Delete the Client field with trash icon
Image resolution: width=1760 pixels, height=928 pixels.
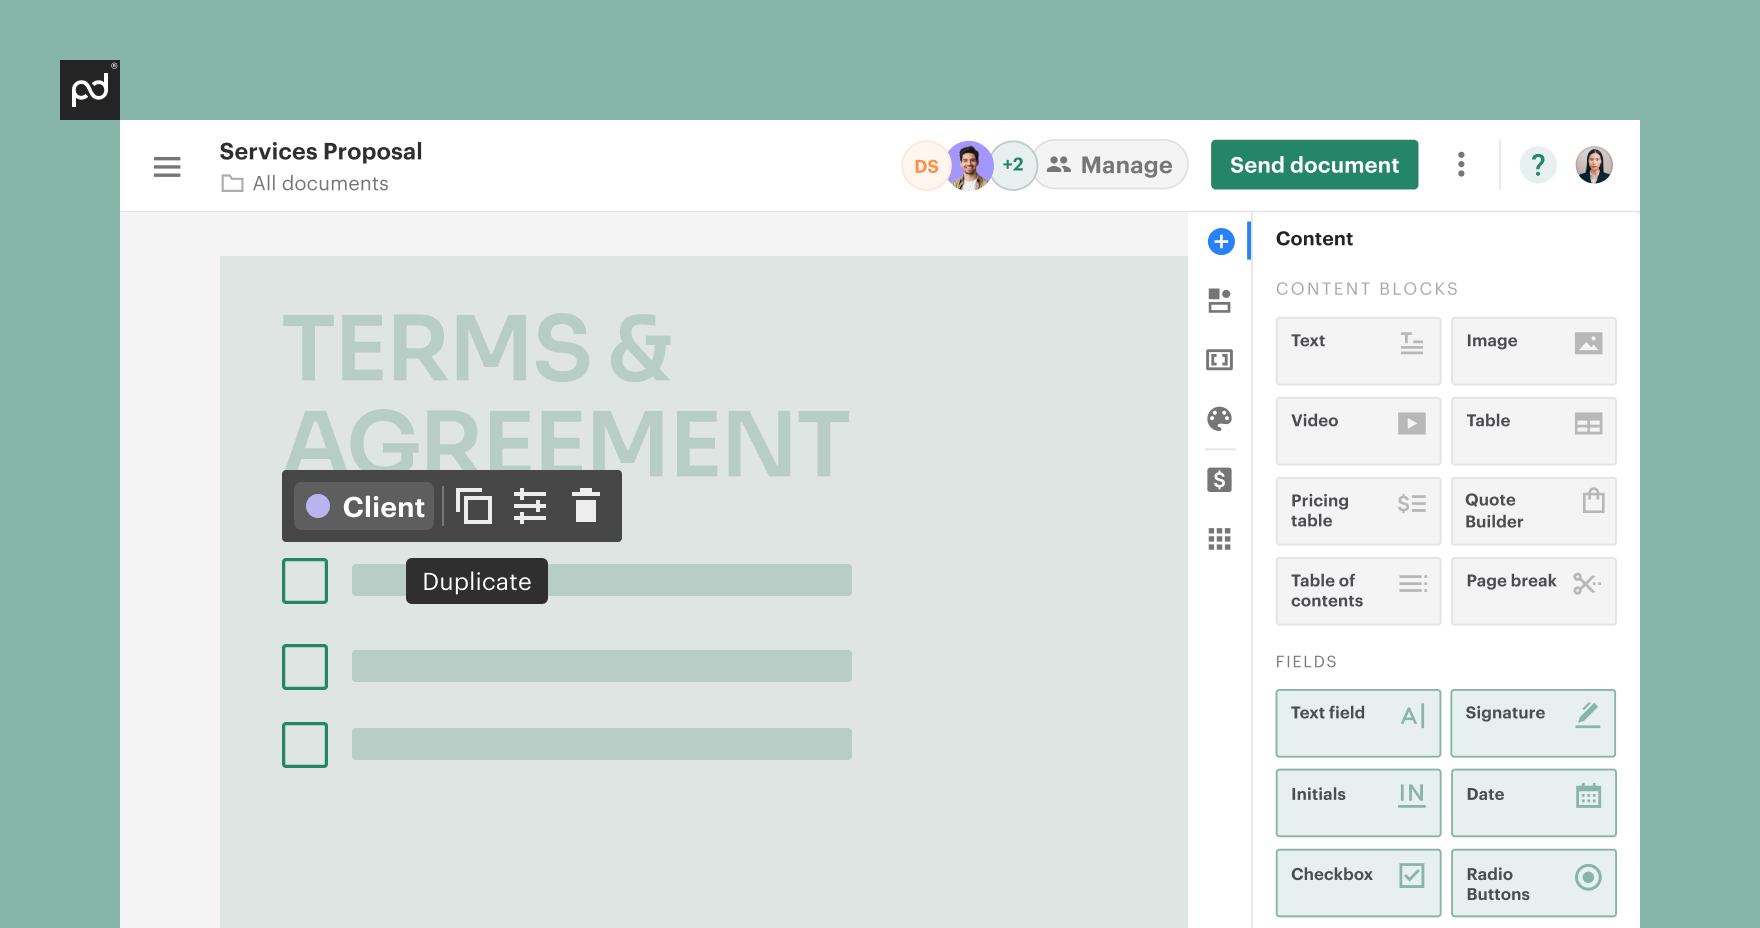[586, 506]
